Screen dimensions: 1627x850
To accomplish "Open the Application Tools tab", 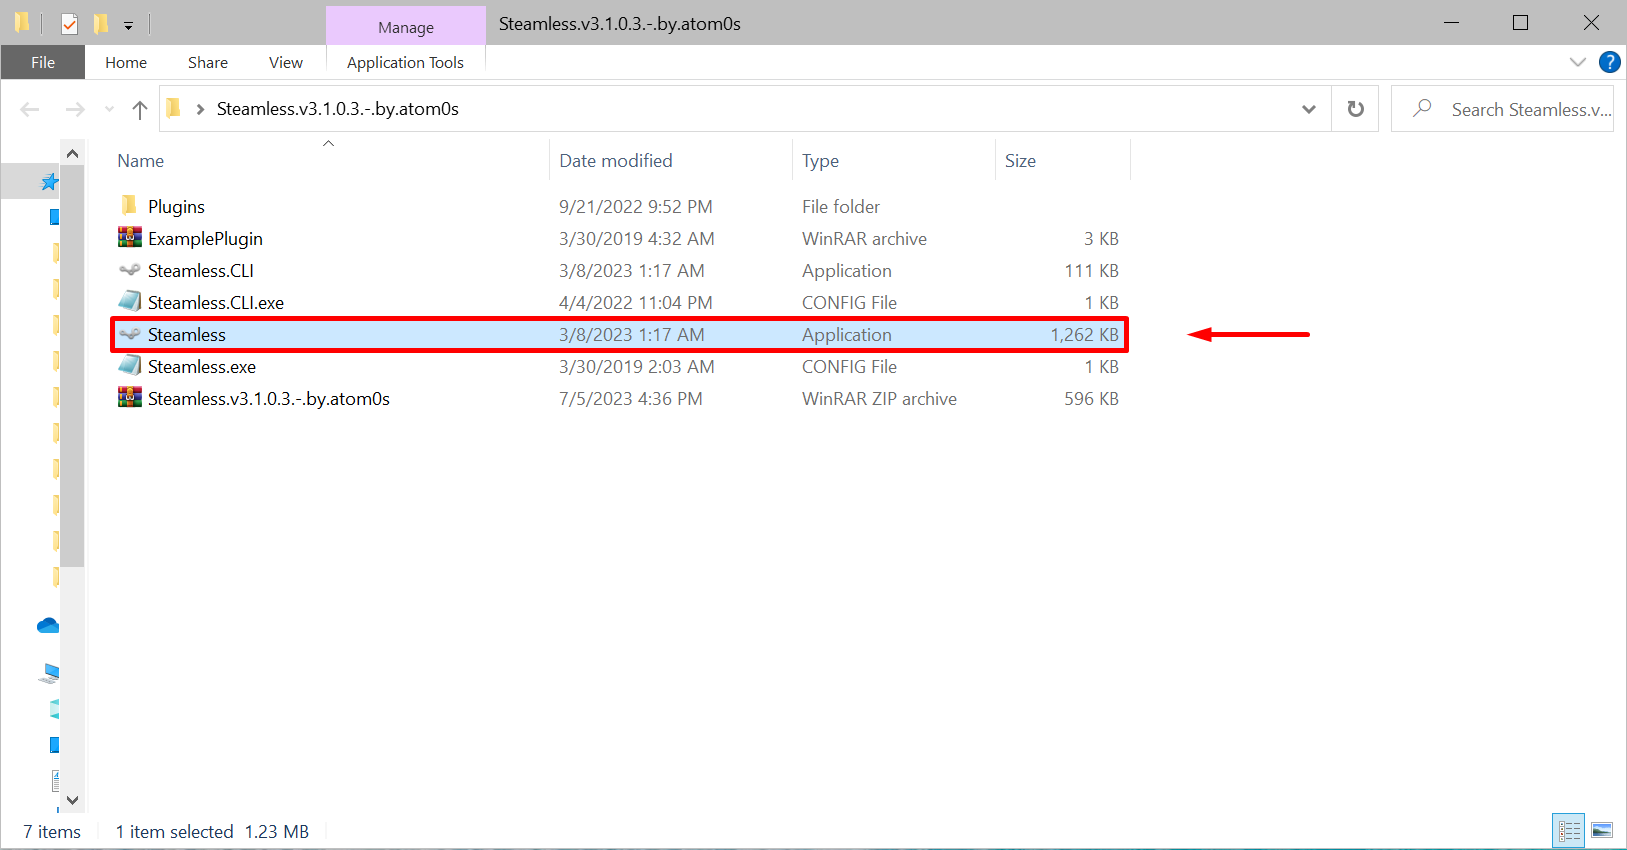I will pos(405,62).
